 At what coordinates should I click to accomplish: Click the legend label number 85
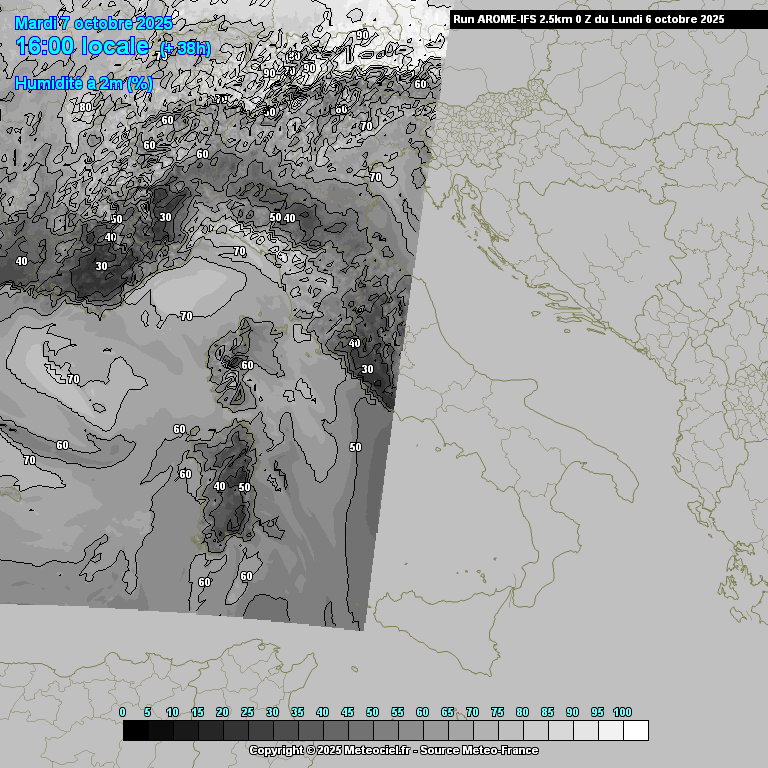click(x=547, y=712)
